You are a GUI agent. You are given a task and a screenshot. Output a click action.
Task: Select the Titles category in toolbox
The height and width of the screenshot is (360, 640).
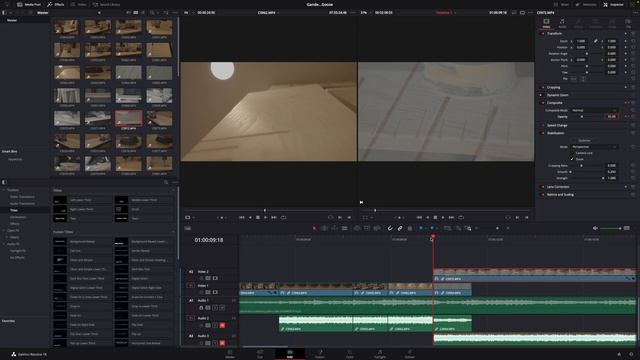[14, 210]
